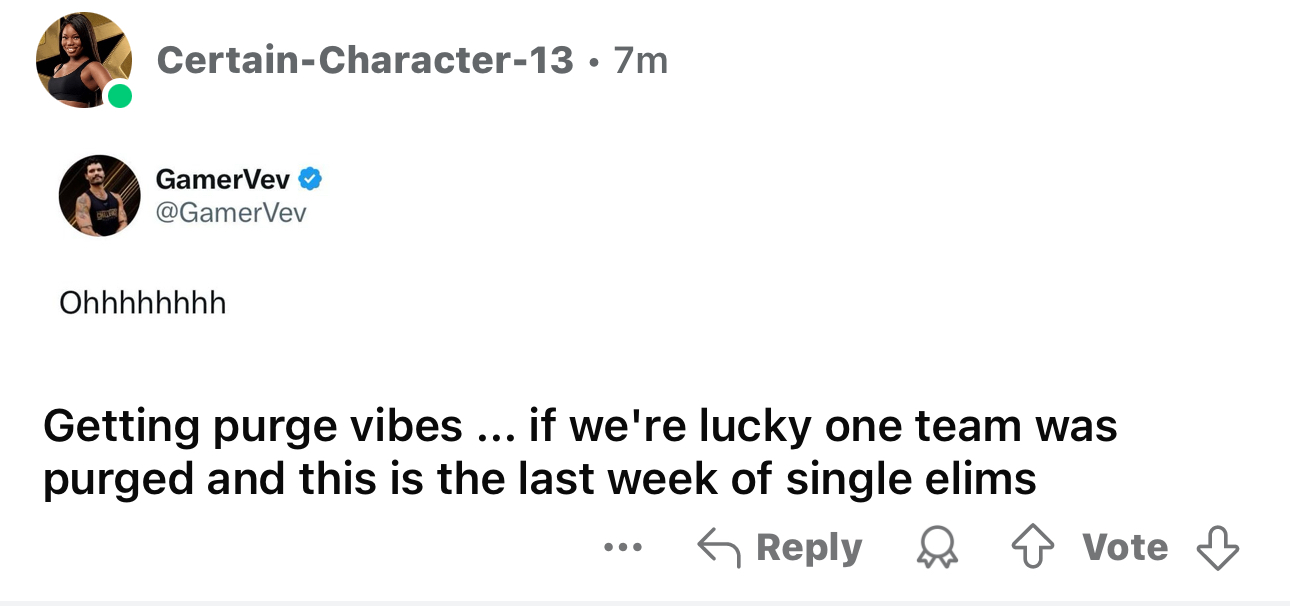Click the 'last week of single elims' line

[539, 479]
